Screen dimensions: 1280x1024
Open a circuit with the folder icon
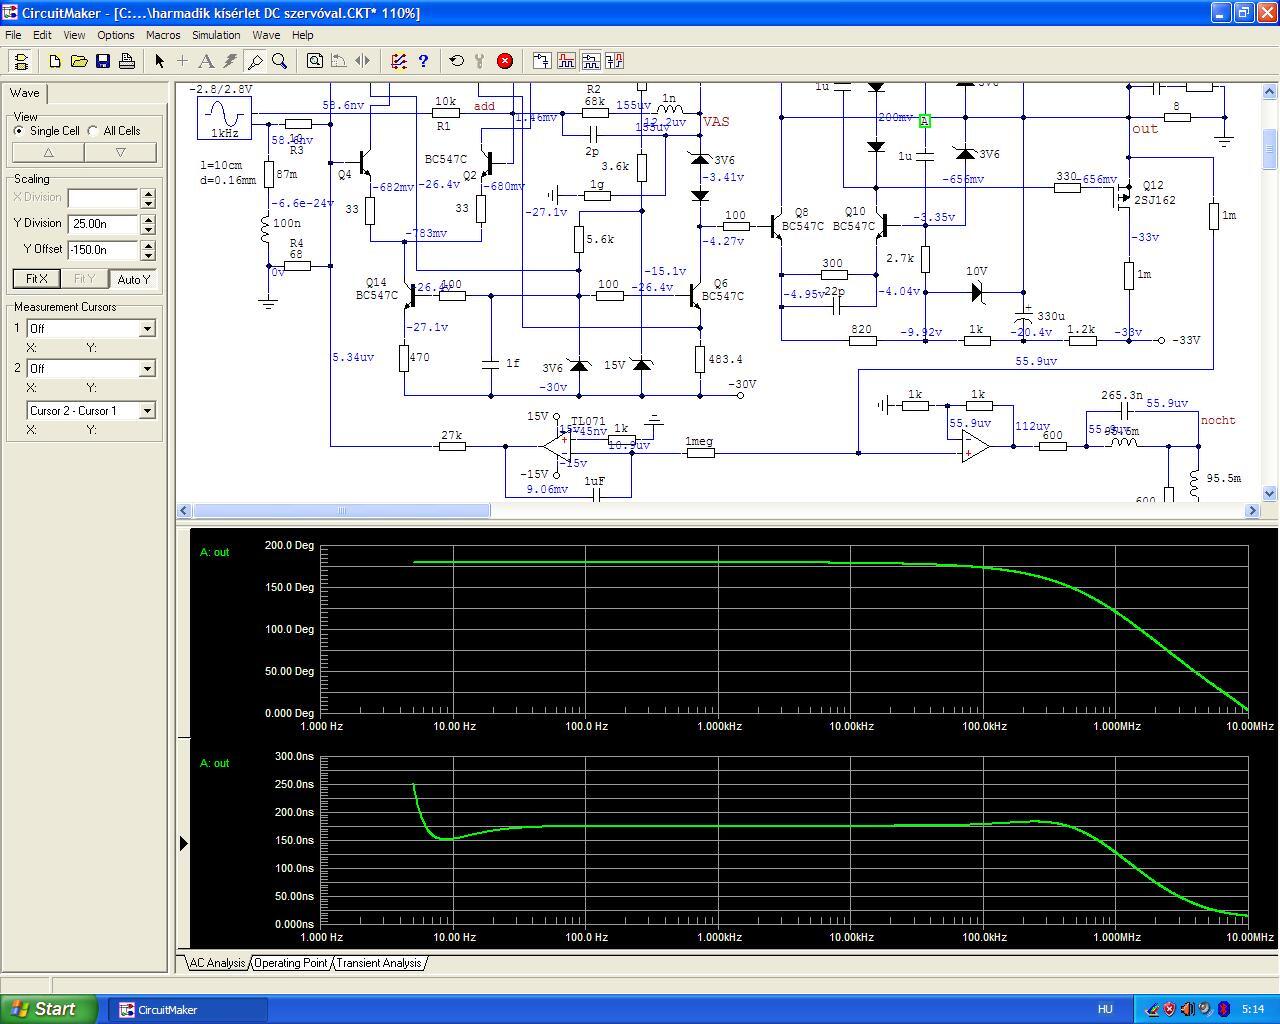coord(79,61)
